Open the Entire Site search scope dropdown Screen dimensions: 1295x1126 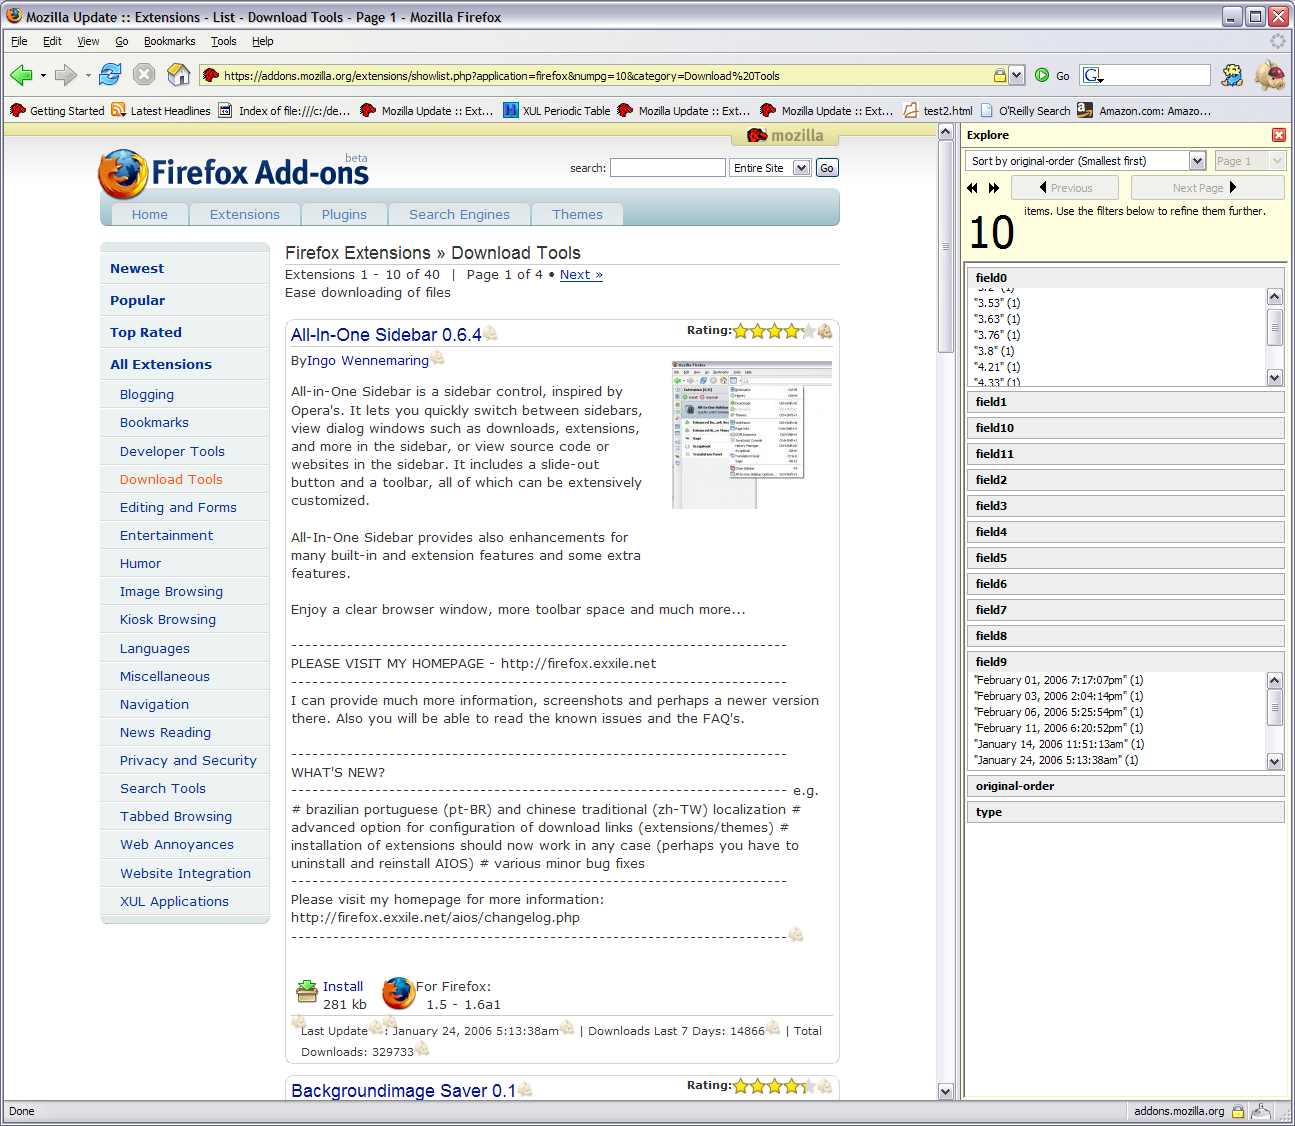tap(801, 168)
